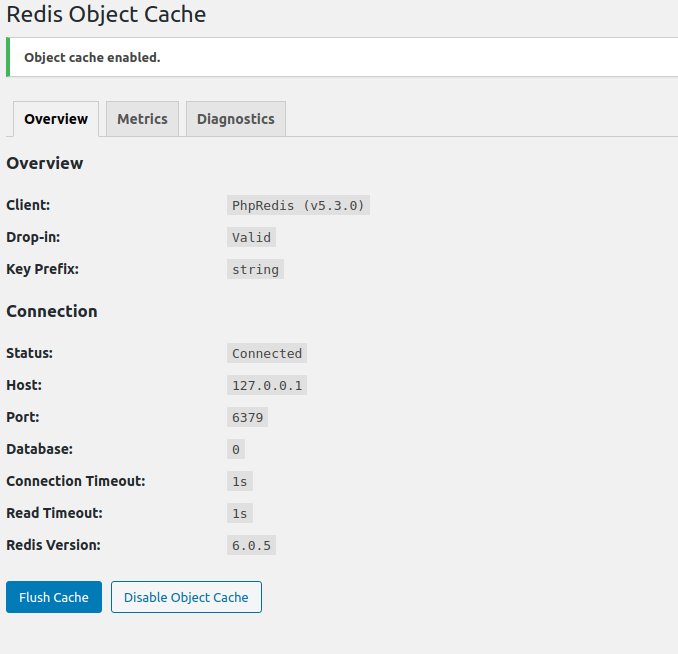Image resolution: width=678 pixels, height=654 pixels.
Task: Click the Database value 0
Action: (x=236, y=449)
